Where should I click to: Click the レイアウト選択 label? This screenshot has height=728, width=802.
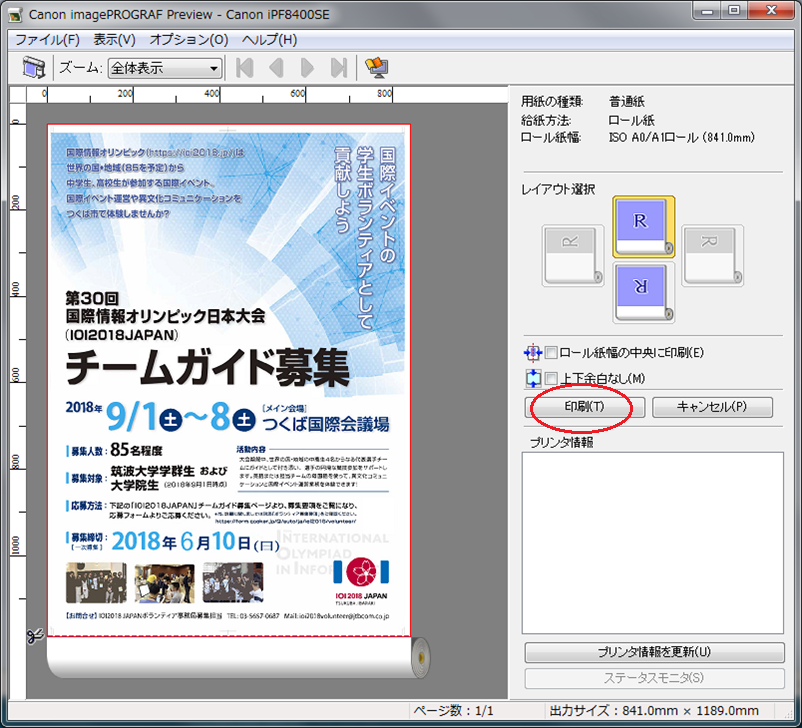tap(558, 189)
